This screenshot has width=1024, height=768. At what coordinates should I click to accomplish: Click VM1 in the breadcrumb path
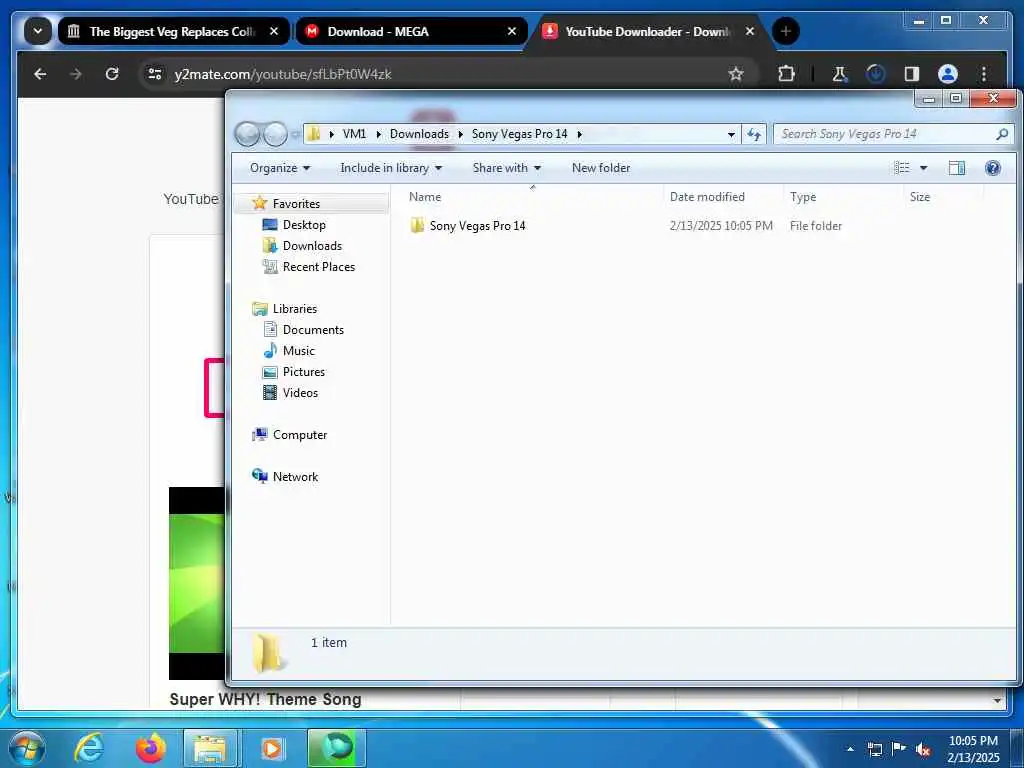pyautogui.click(x=354, y=134)
